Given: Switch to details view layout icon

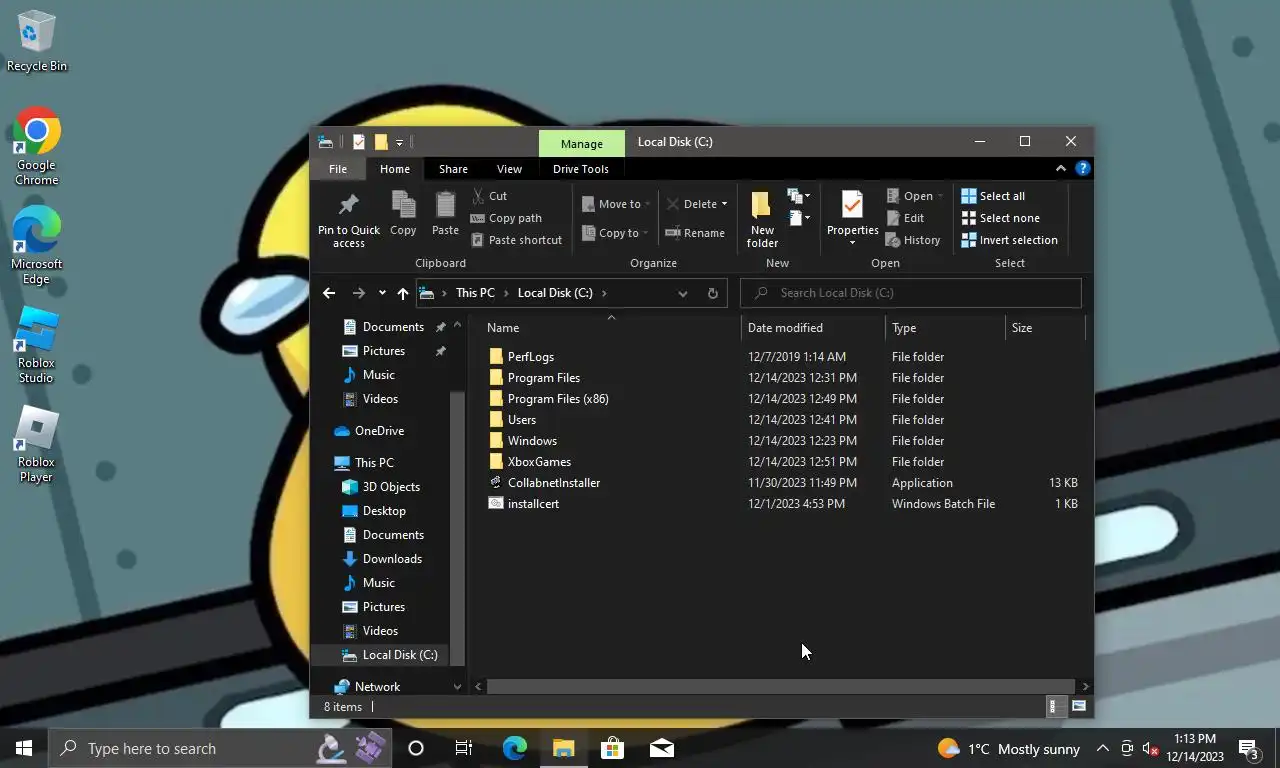Looking at the screenshot, I should point(1052,707).
